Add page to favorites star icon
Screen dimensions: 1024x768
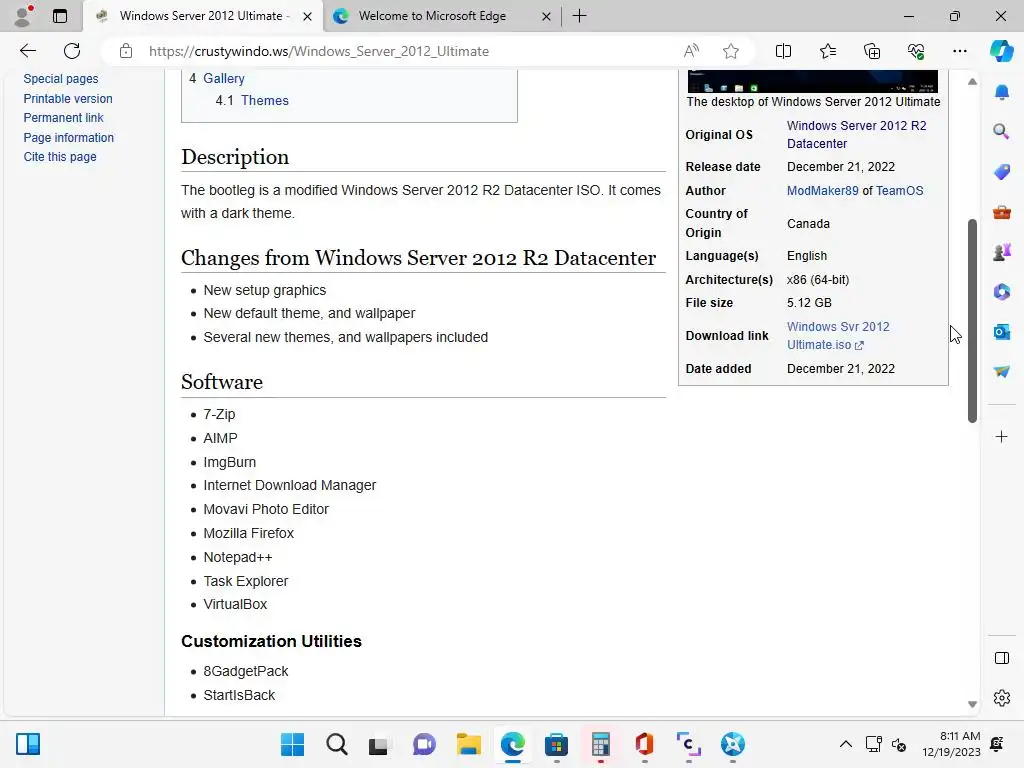pyautogui.click(x=731, y=51)
